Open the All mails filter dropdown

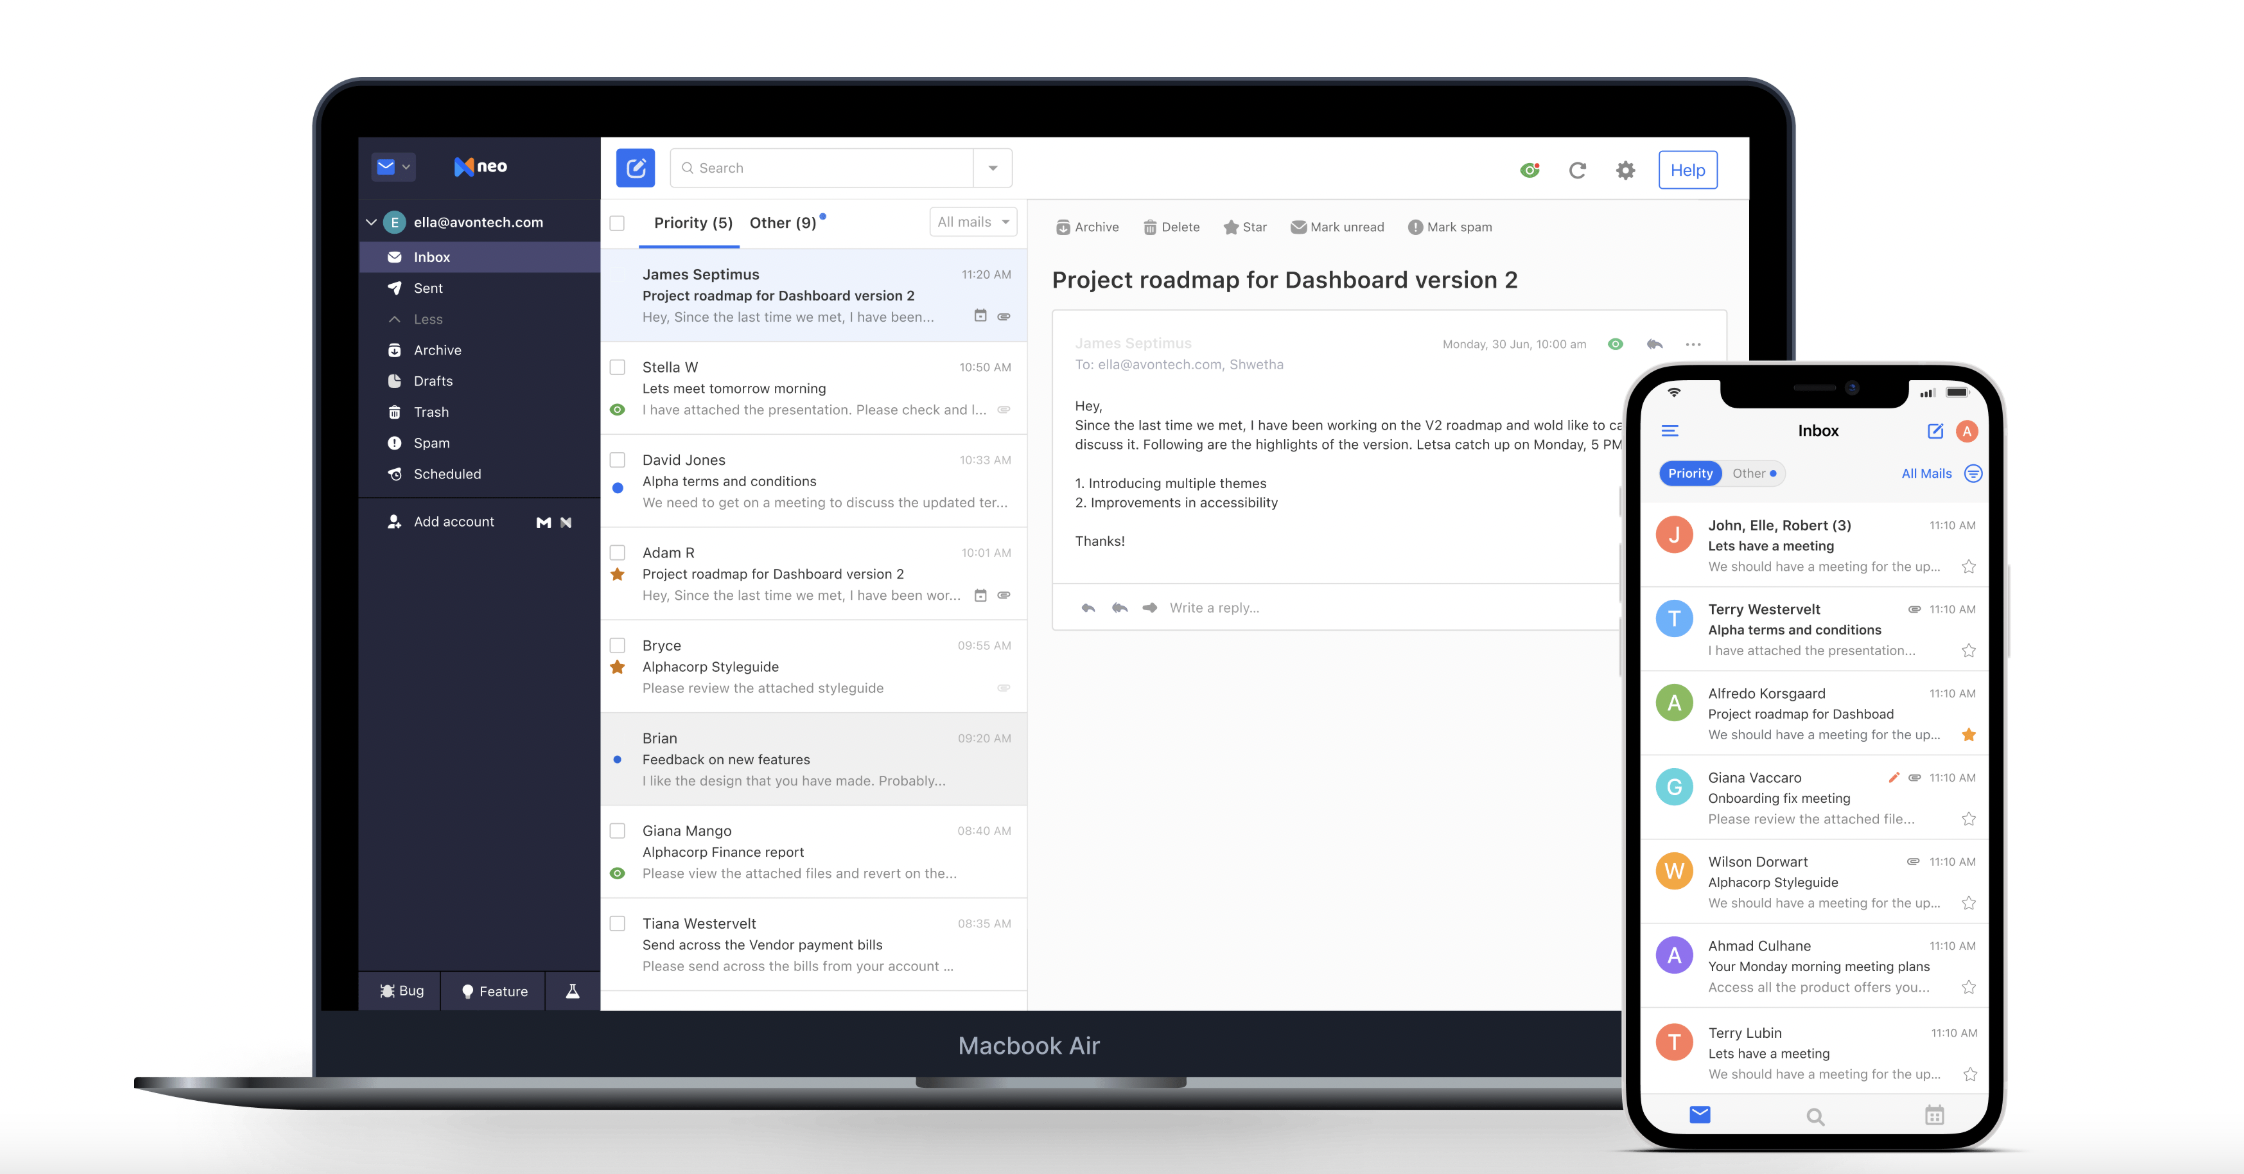click(x=973, y=222)
